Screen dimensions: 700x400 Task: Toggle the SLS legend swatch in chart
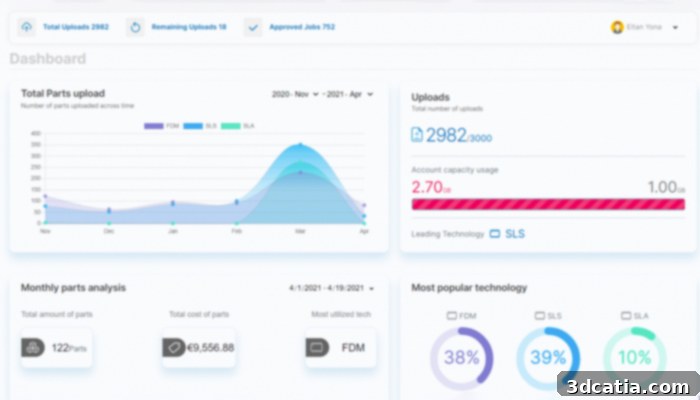(x=193, y=126)
